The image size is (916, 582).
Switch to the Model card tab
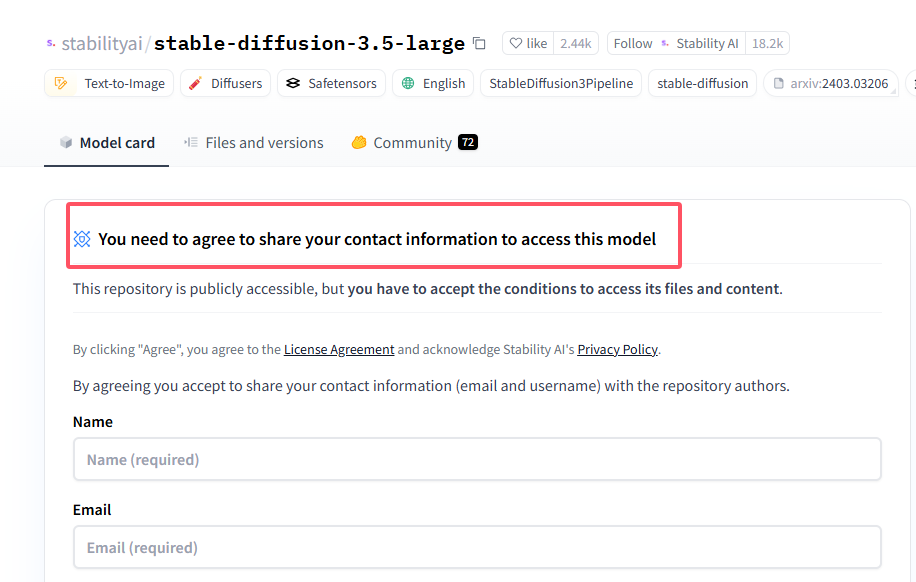click(107, 143)
